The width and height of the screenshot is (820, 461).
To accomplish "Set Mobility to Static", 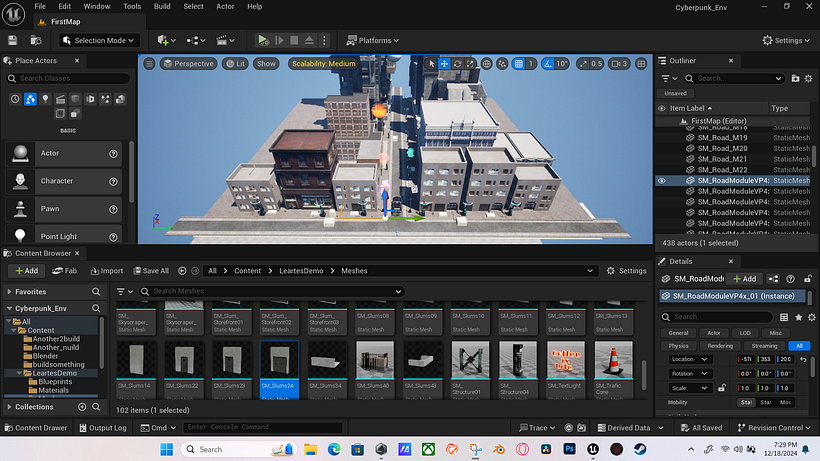I will [x=747, y=402].
